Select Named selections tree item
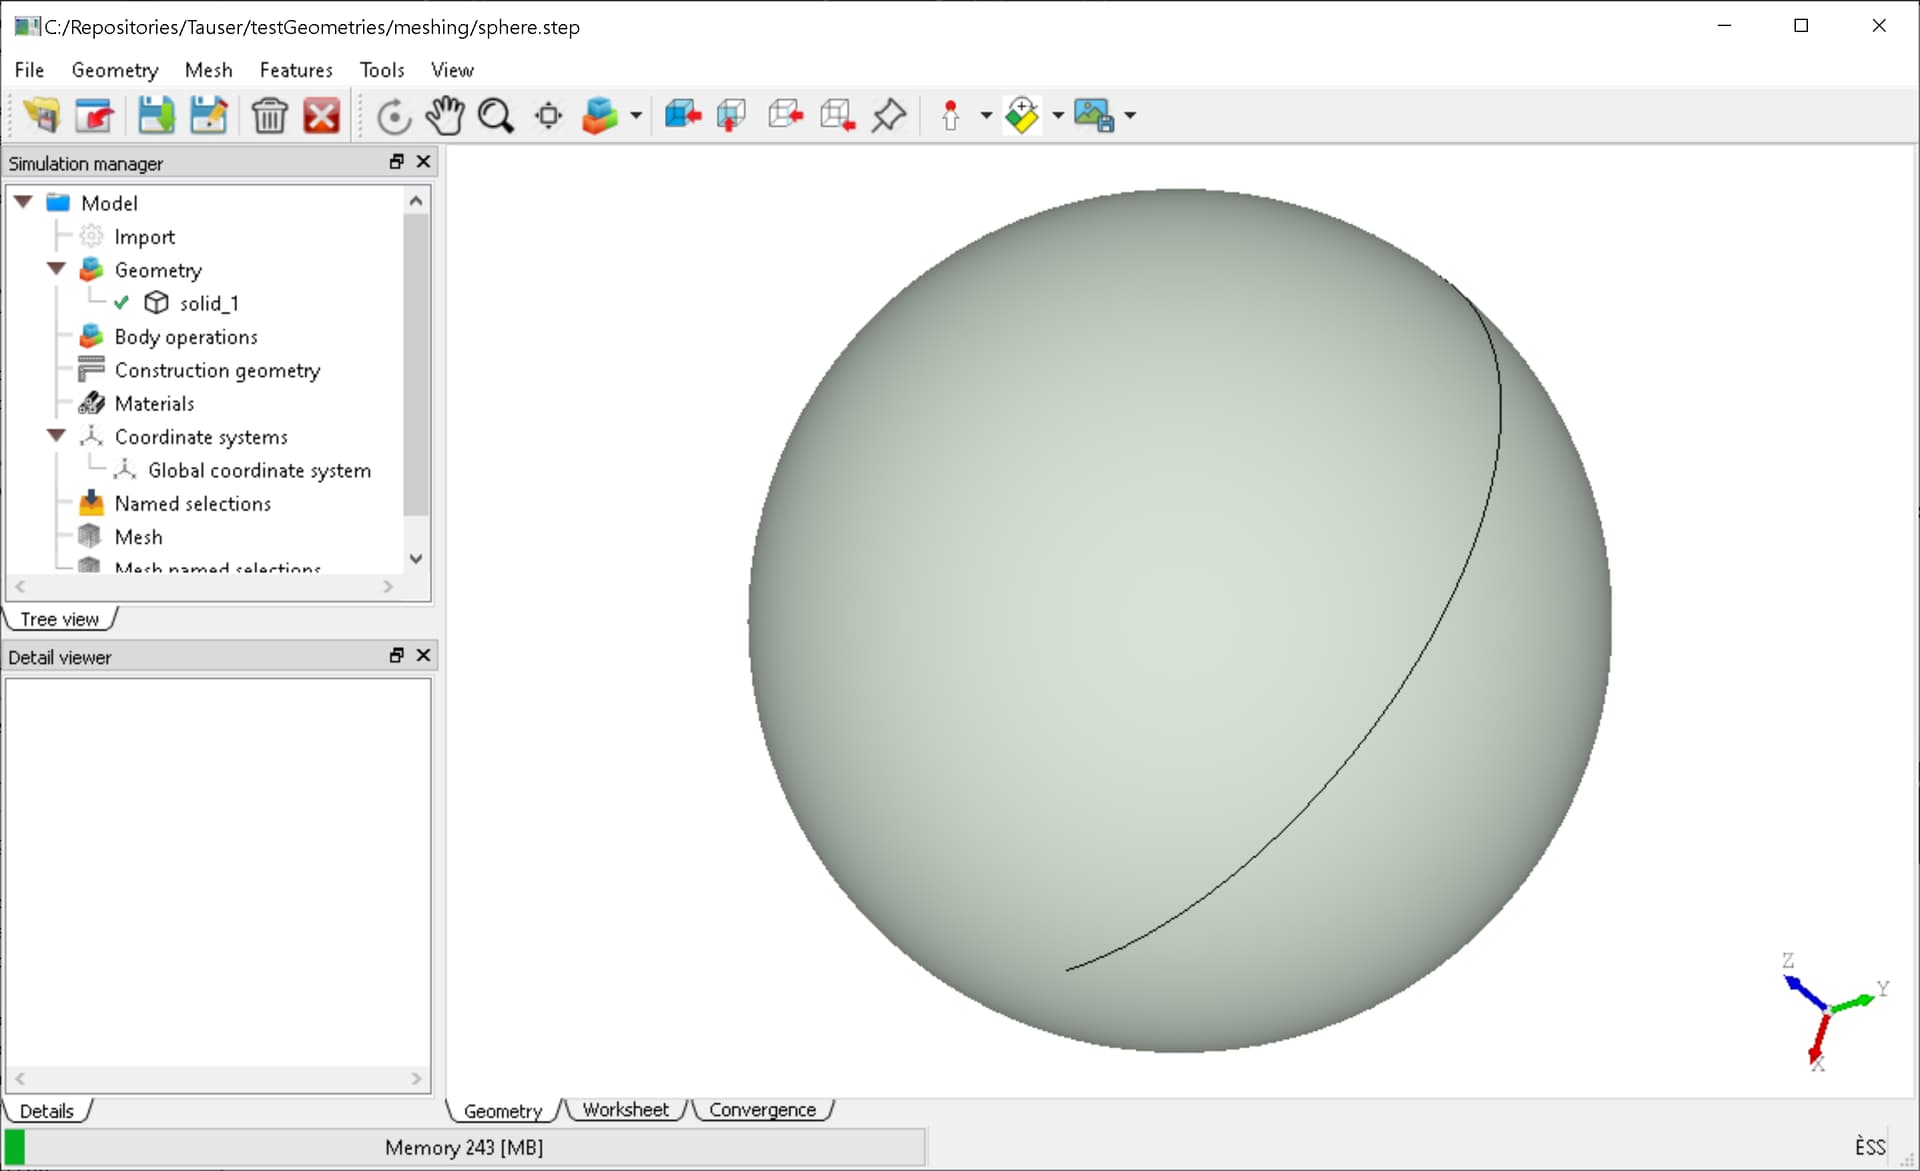 coord(193,504)
